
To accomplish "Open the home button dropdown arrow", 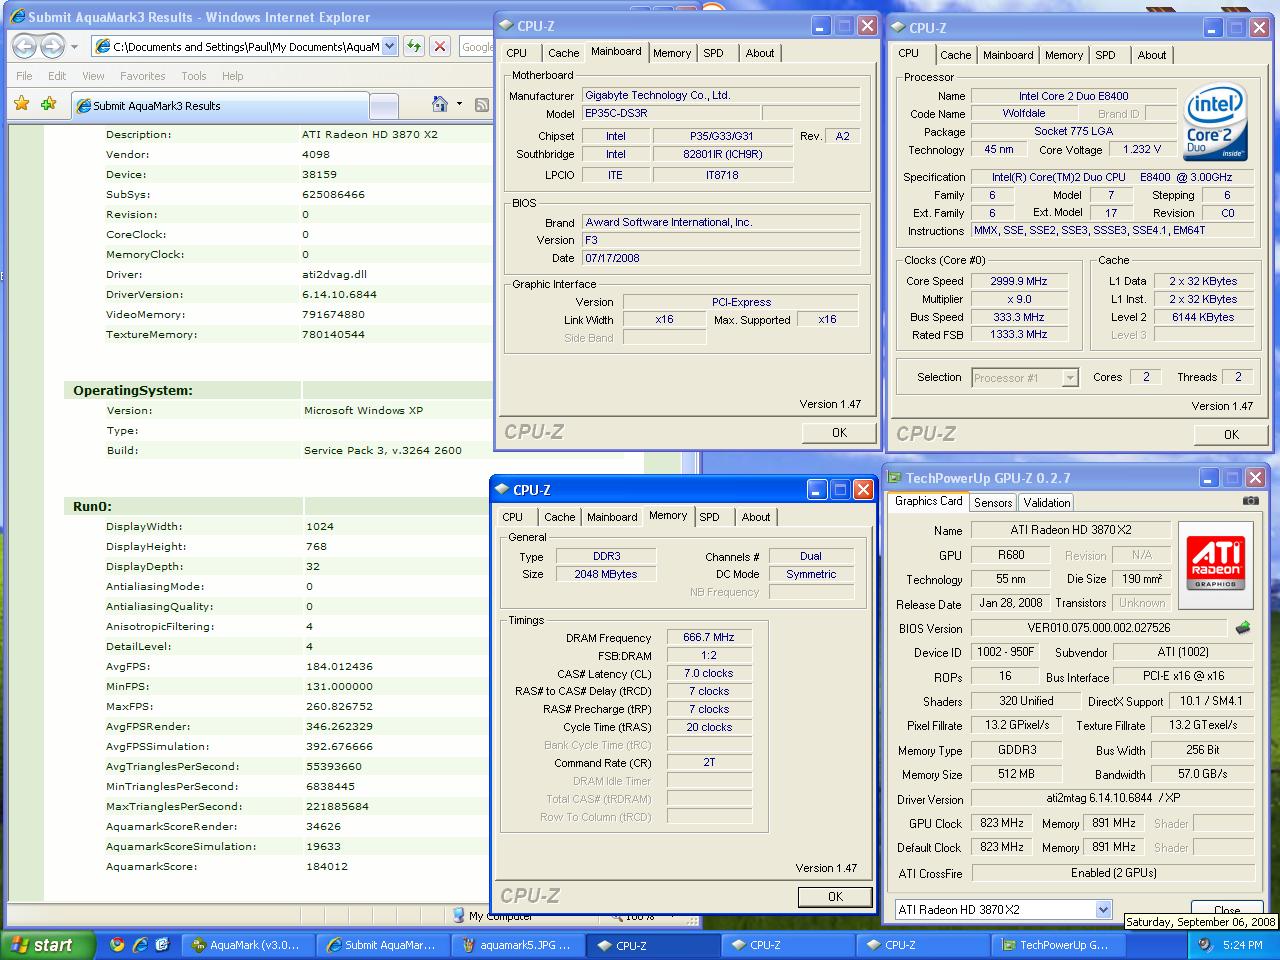I will [459, 104].
